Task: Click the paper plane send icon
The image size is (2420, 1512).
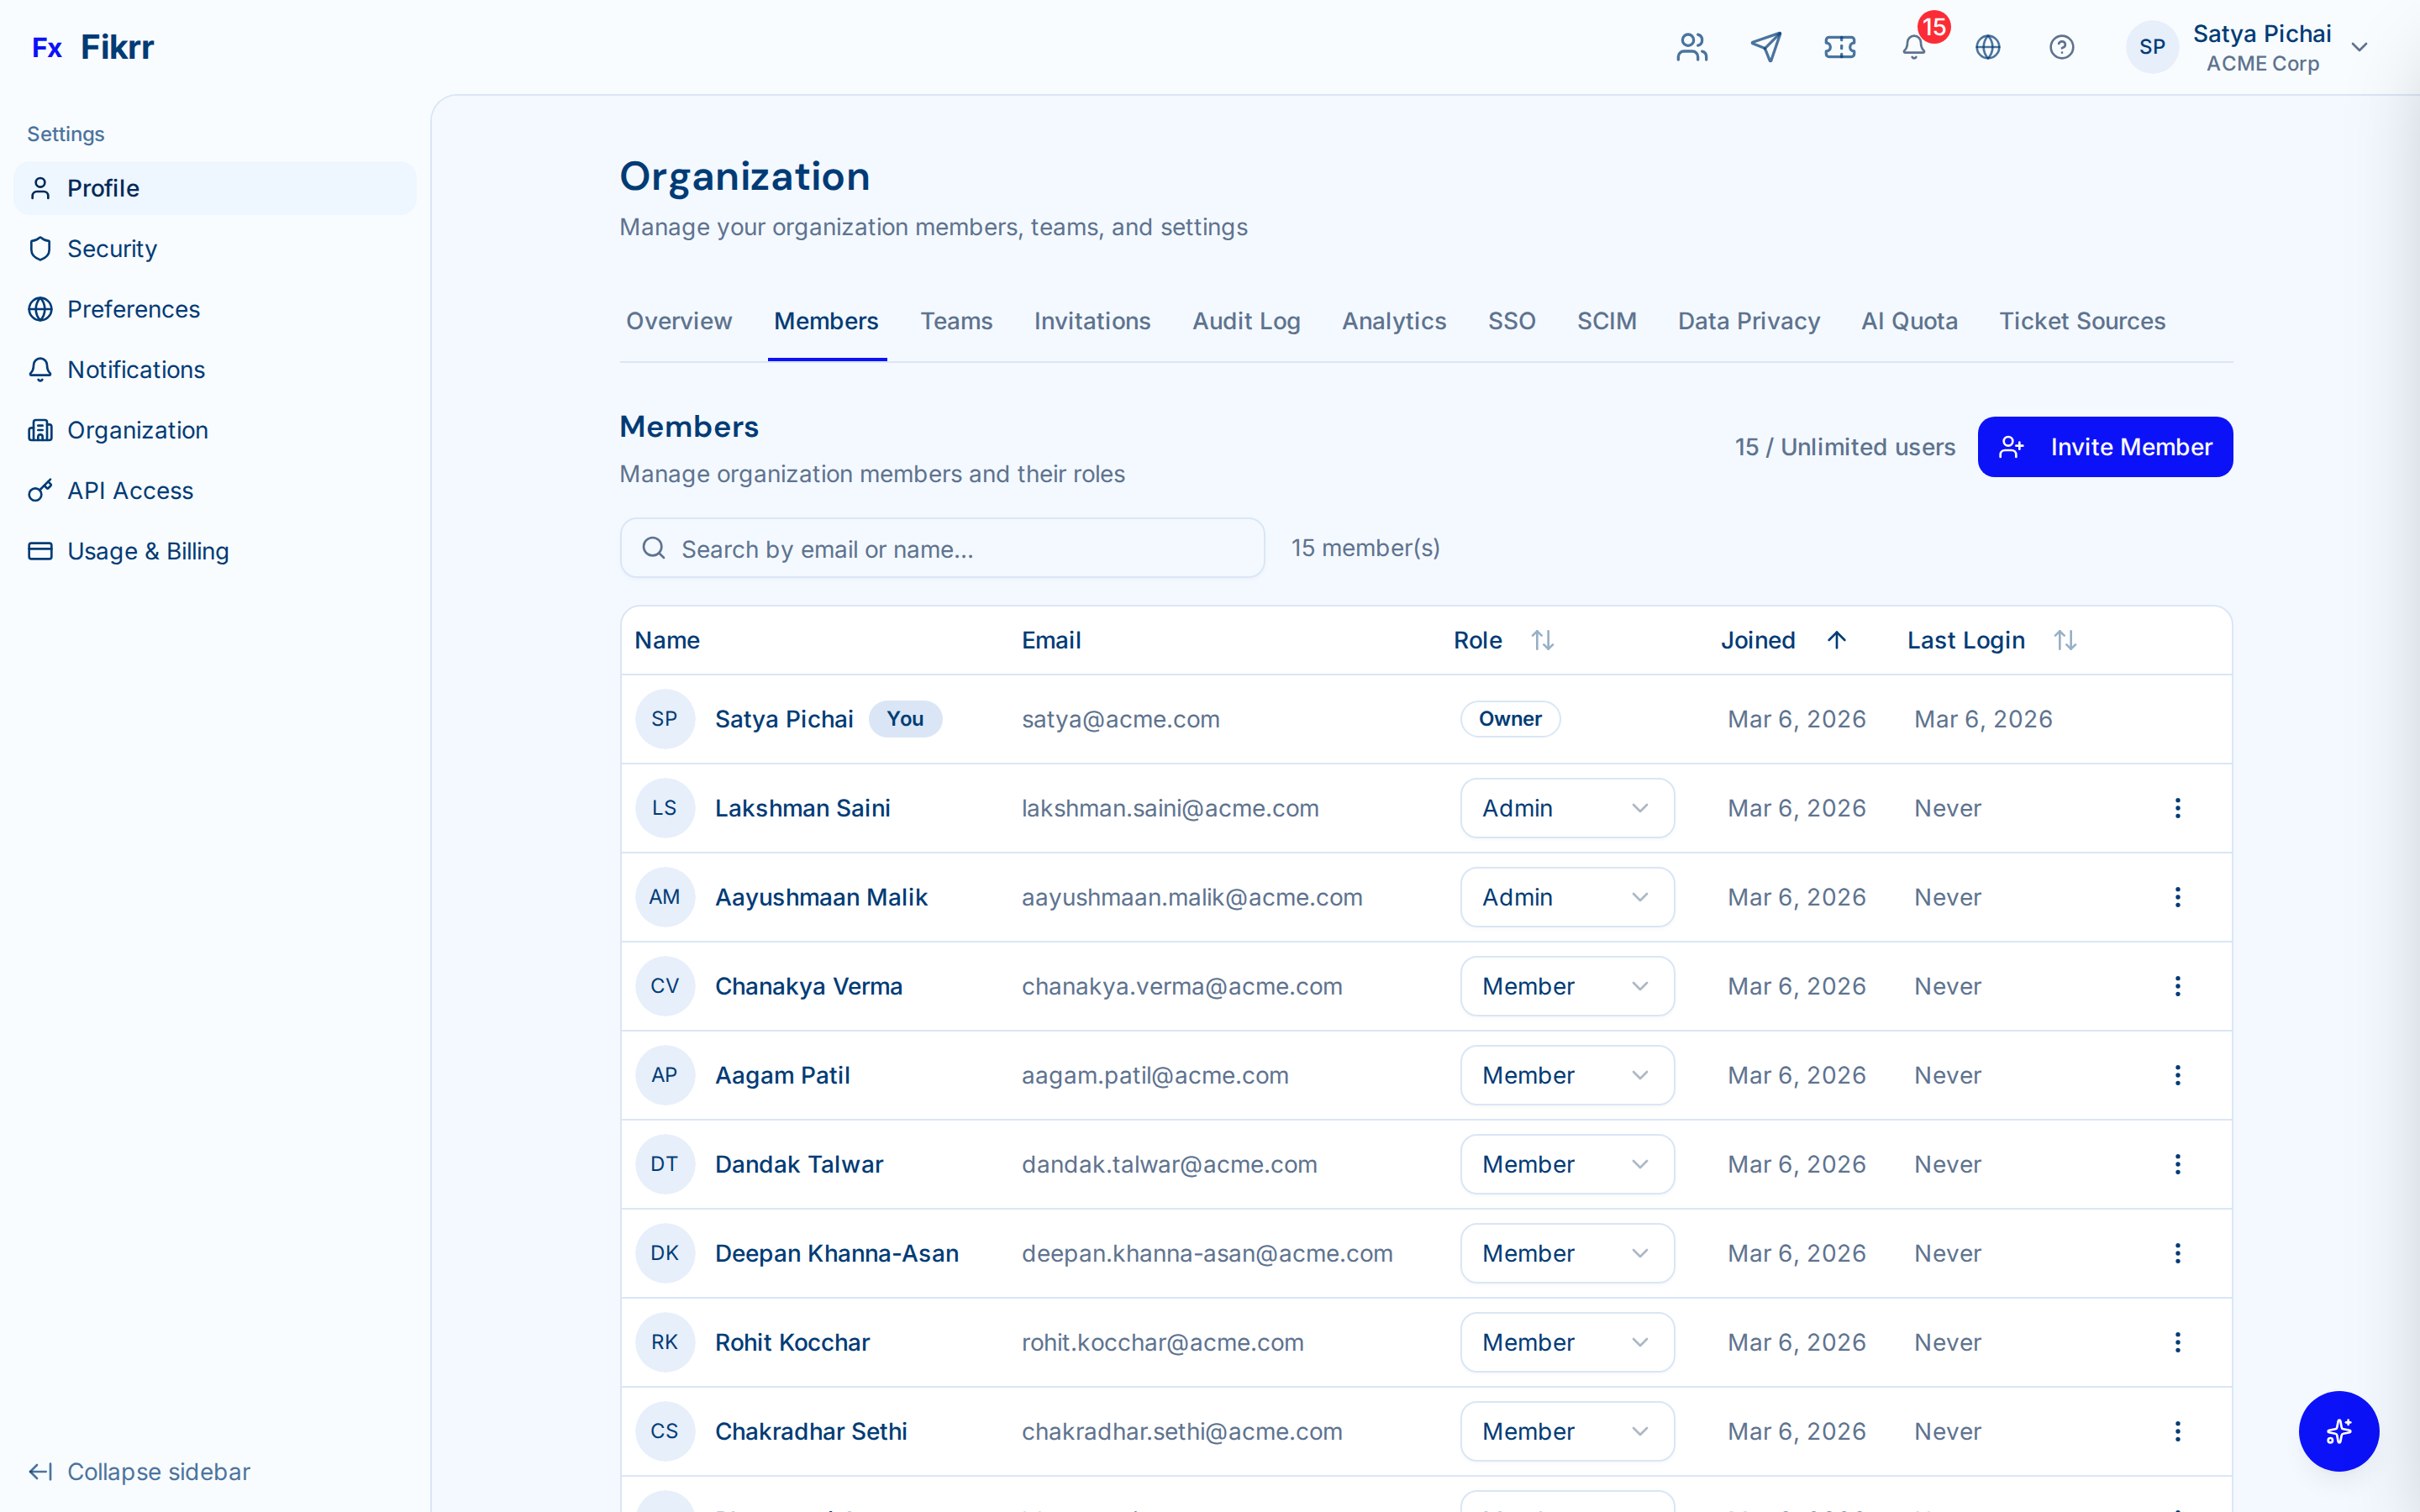Action: [x=1766, y=47]
